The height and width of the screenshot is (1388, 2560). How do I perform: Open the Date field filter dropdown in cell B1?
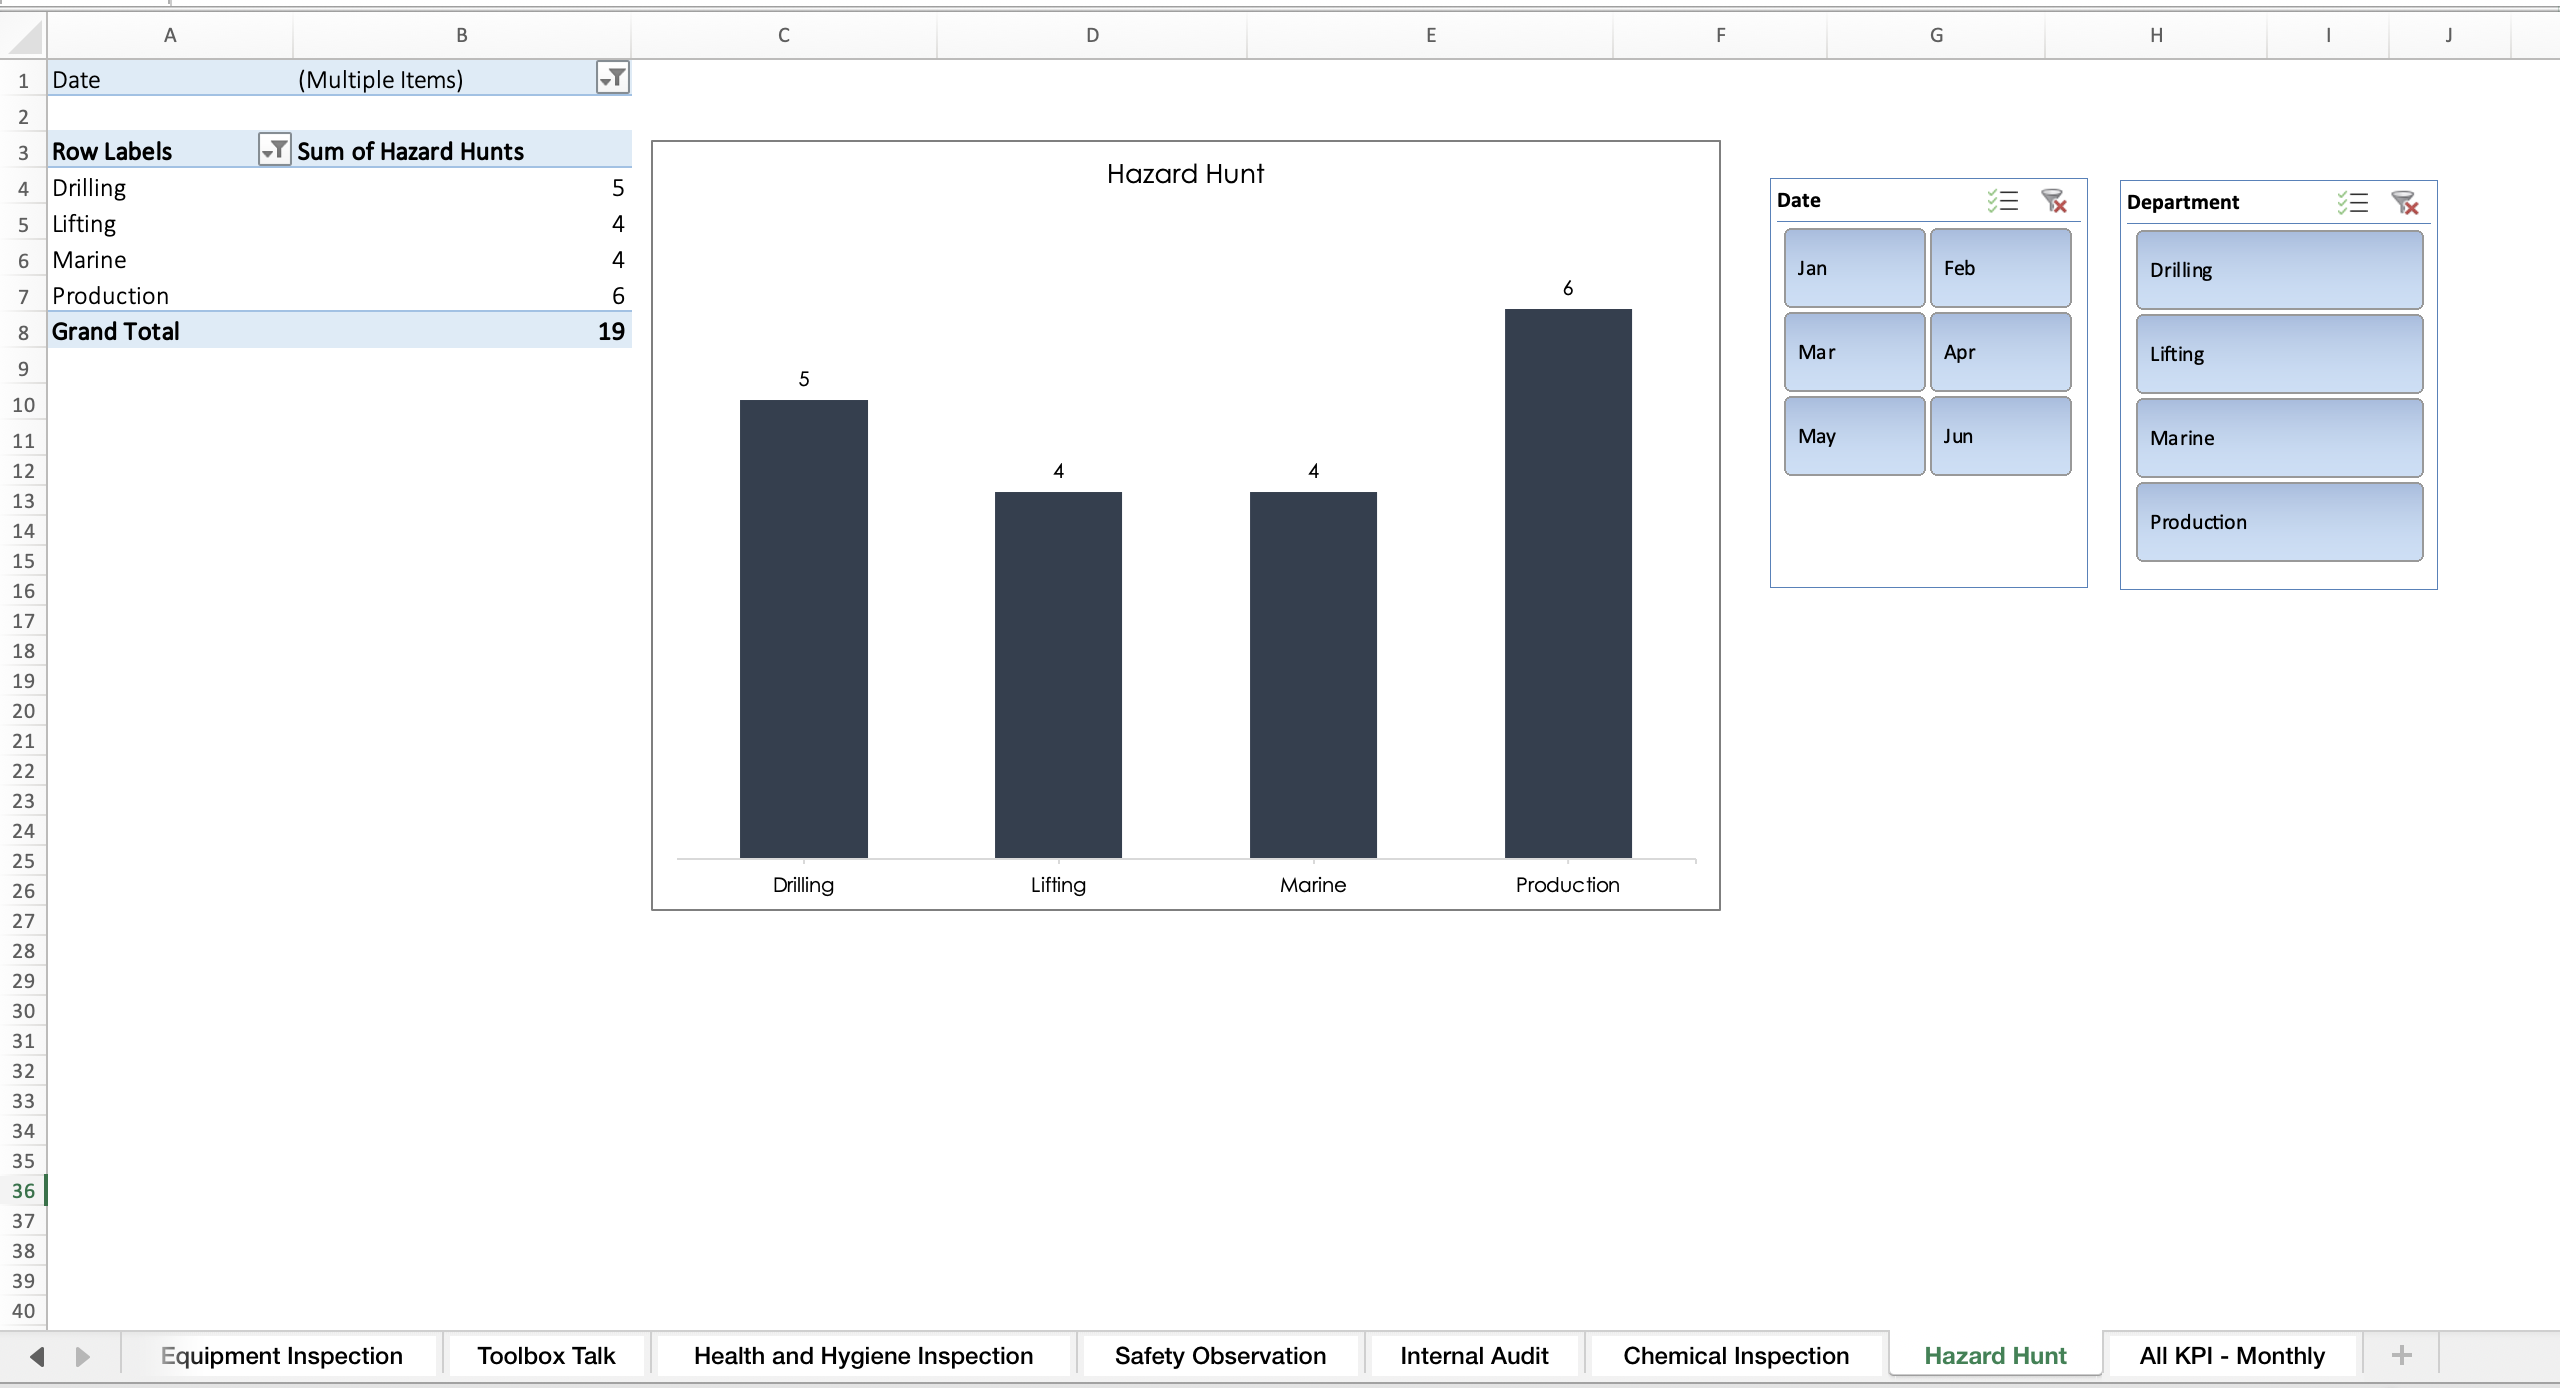[613, 78]
